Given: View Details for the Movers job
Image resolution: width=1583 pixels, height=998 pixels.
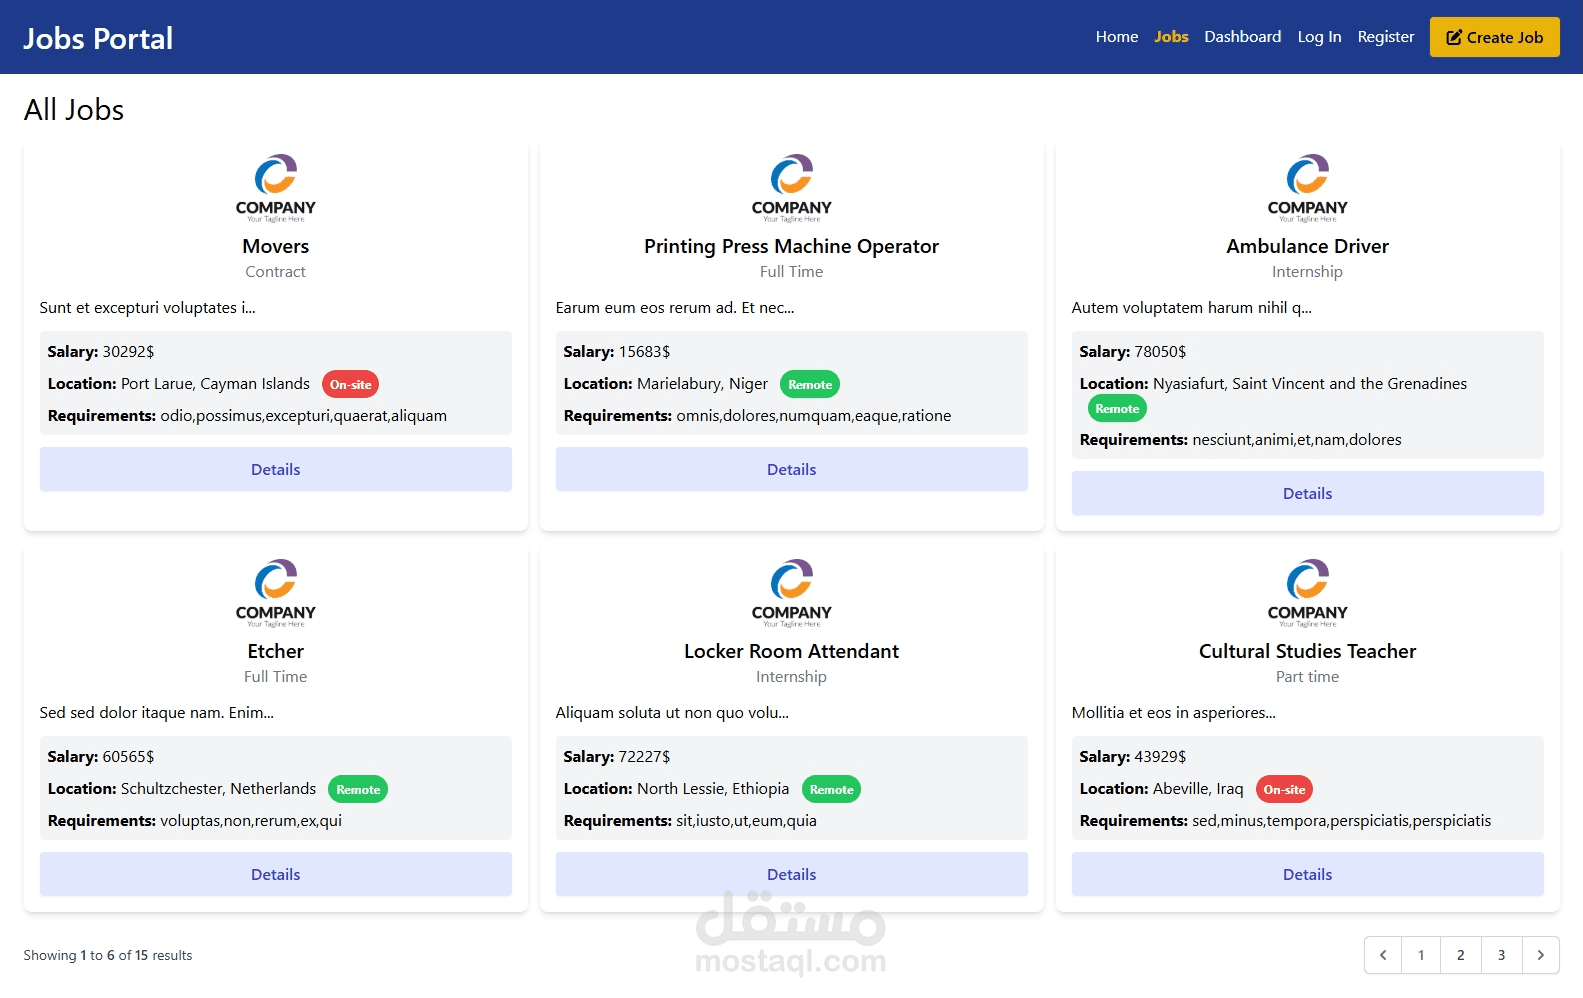Looking at the screenshot, I should [x=275, y=469].
